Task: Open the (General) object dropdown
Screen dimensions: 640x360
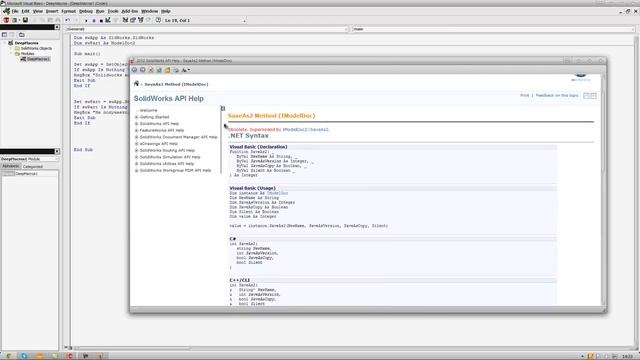Action: coord(207,29)
